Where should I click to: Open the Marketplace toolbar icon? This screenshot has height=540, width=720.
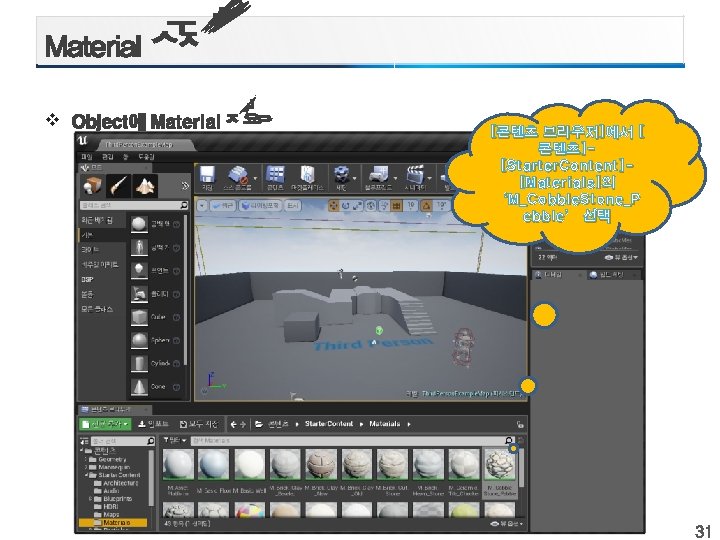tap(307, 175)
